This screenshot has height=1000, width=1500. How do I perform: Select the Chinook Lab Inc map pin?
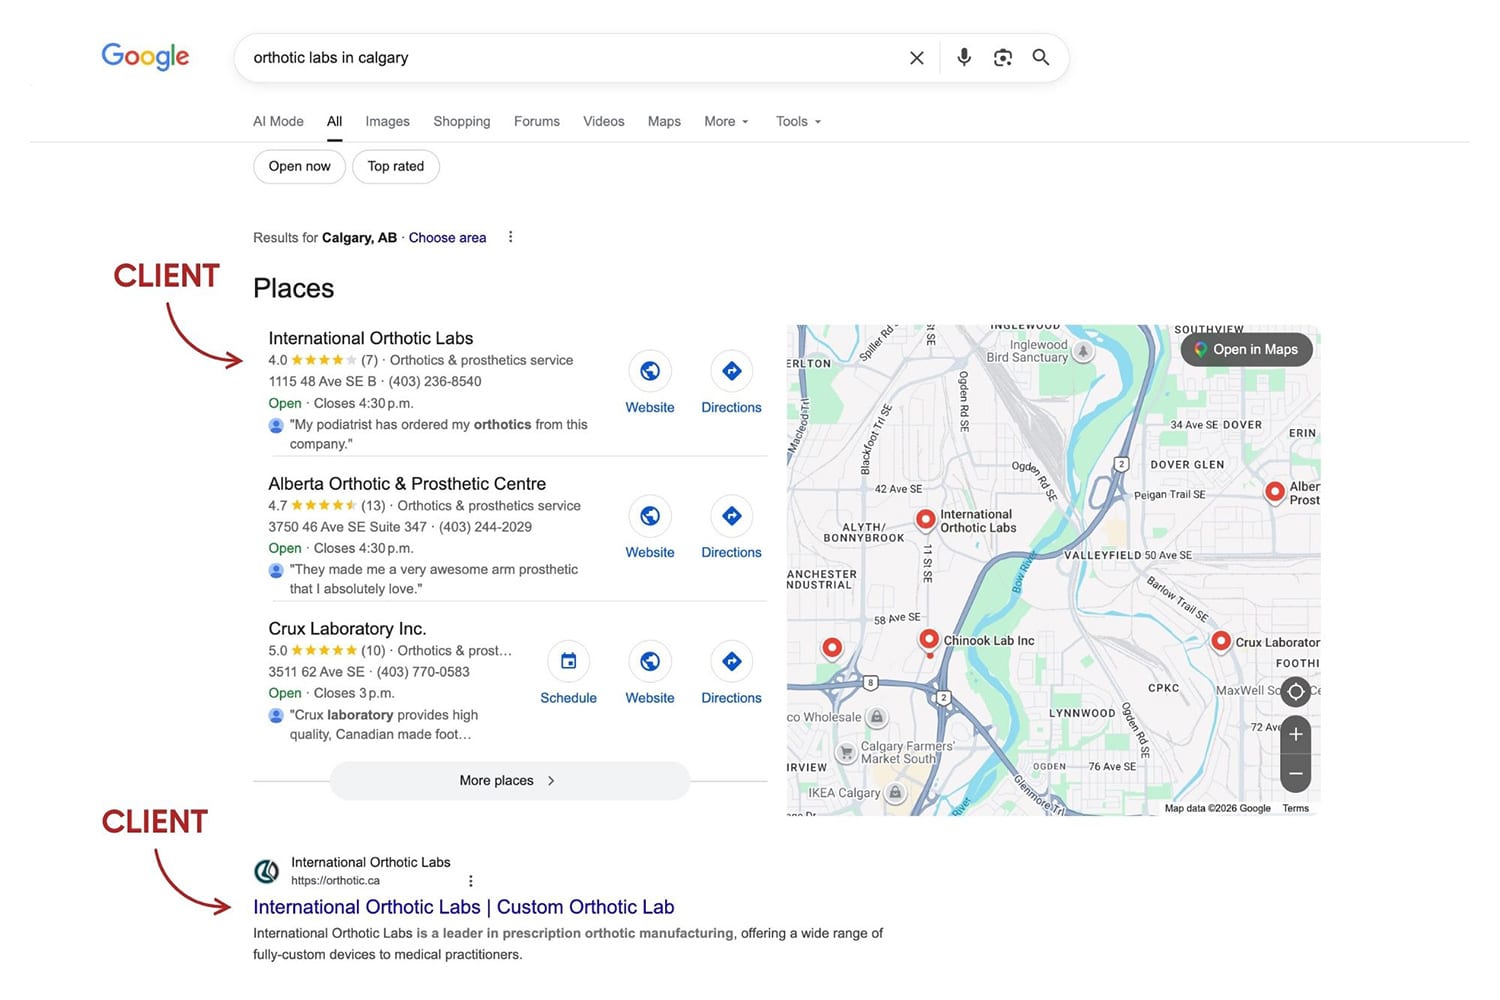click(x=929, y=640)
